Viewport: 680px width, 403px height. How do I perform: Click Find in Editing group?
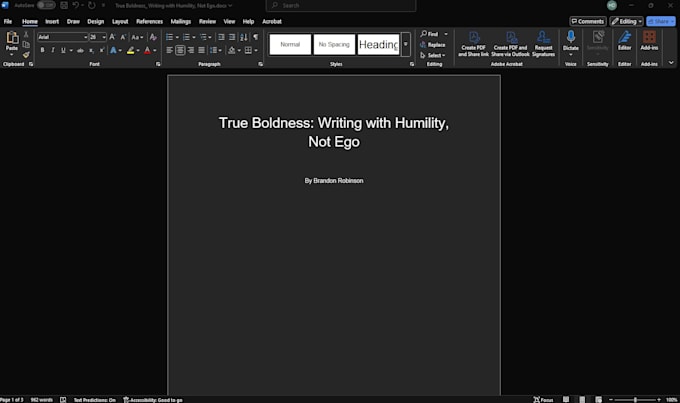[429, 34]
